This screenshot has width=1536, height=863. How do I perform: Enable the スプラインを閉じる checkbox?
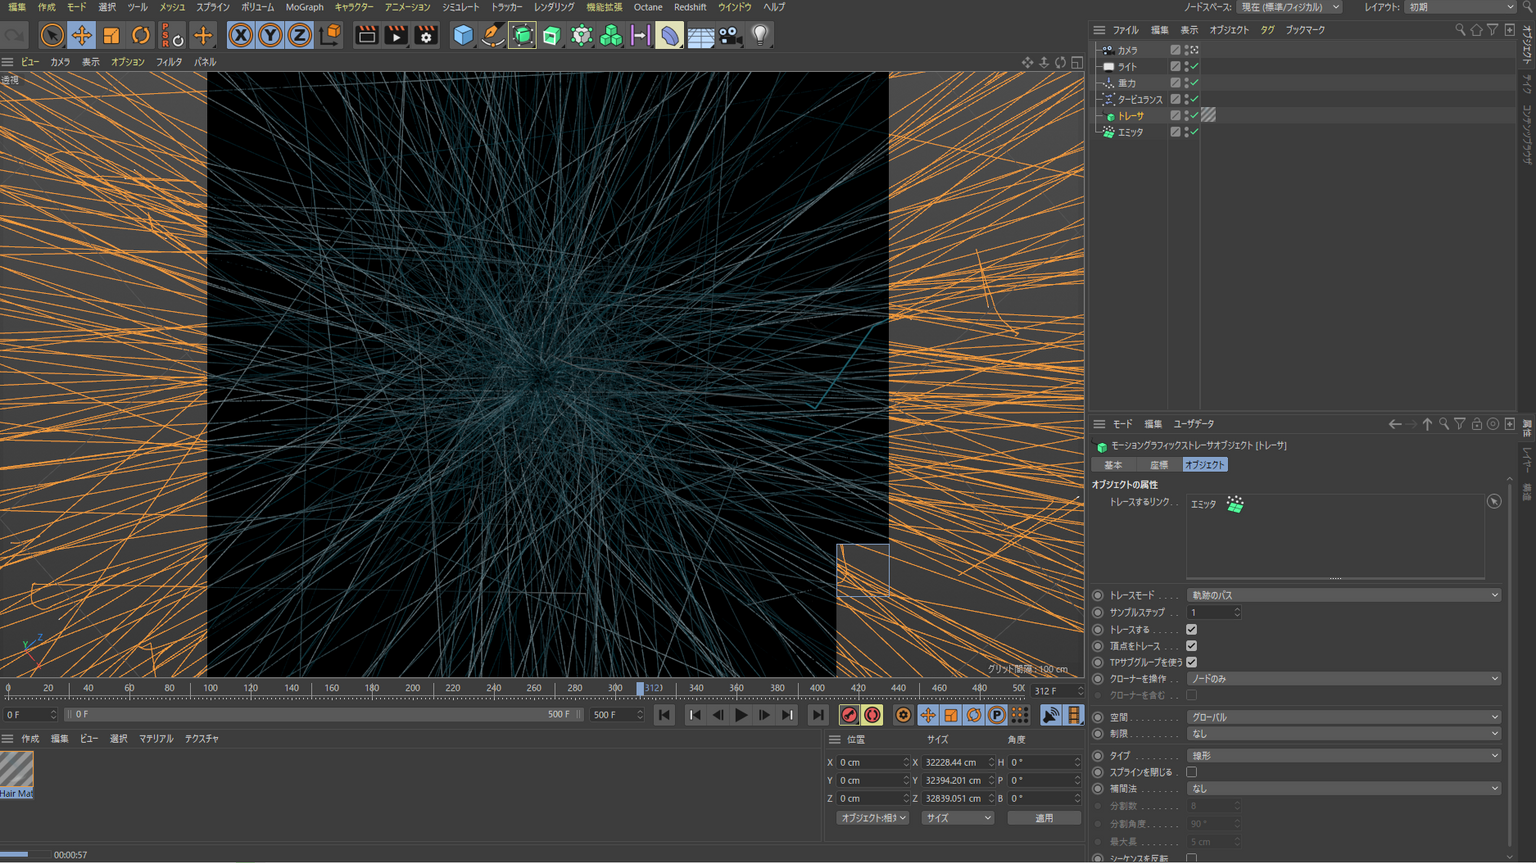(1191, 772)
